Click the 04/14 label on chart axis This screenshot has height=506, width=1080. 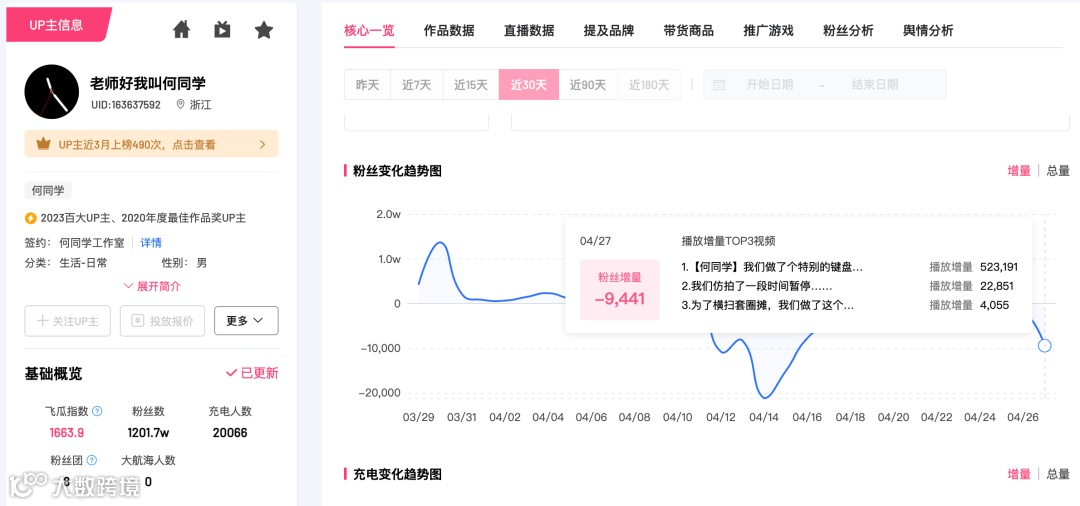pos(763,417)
